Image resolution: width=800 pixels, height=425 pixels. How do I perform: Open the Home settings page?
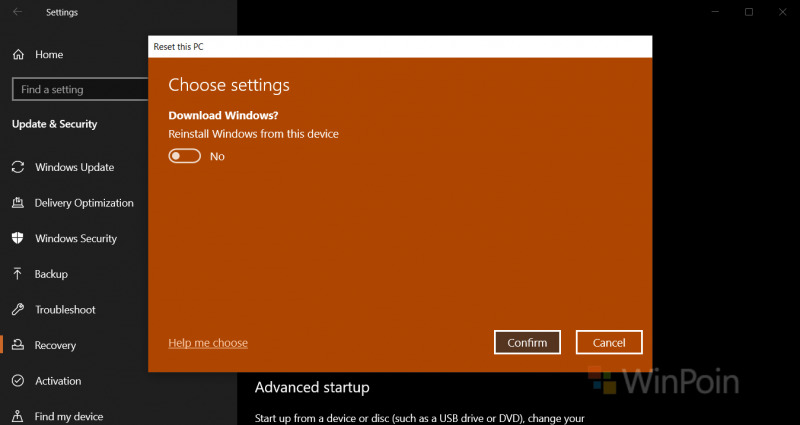pyautogui.click(x=49, y=55)
